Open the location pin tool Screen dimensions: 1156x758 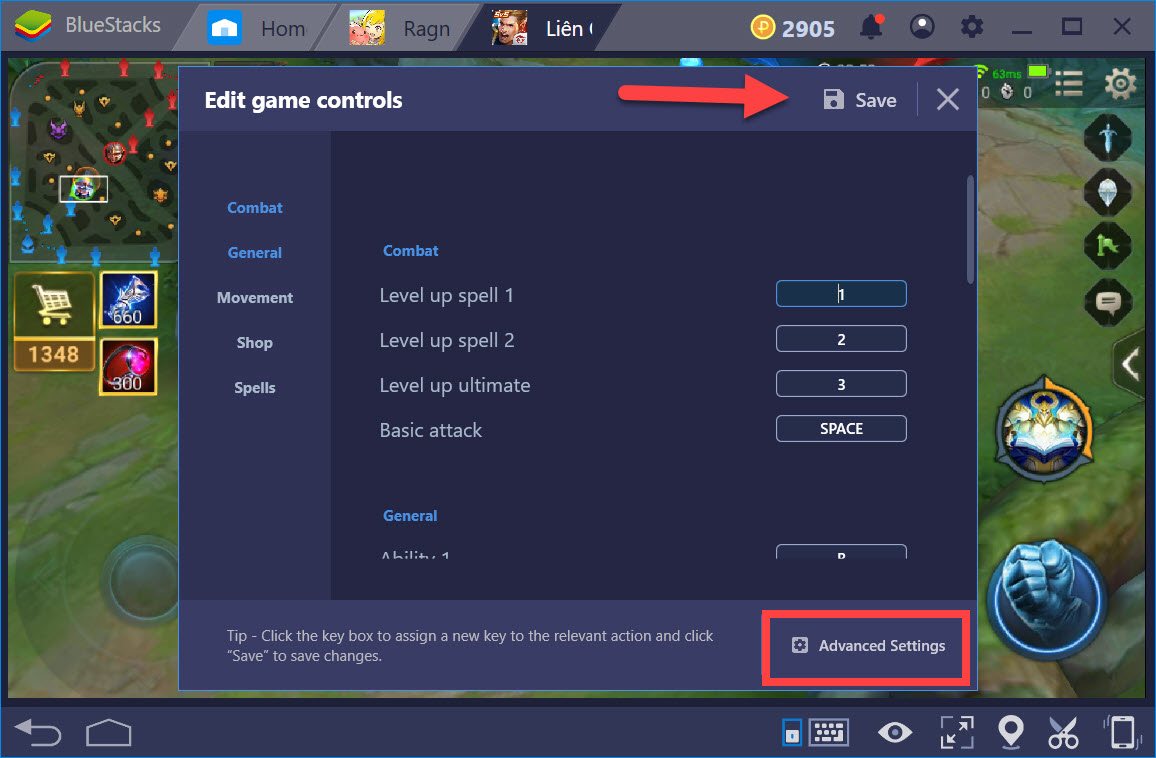[x=1010, y=732]
